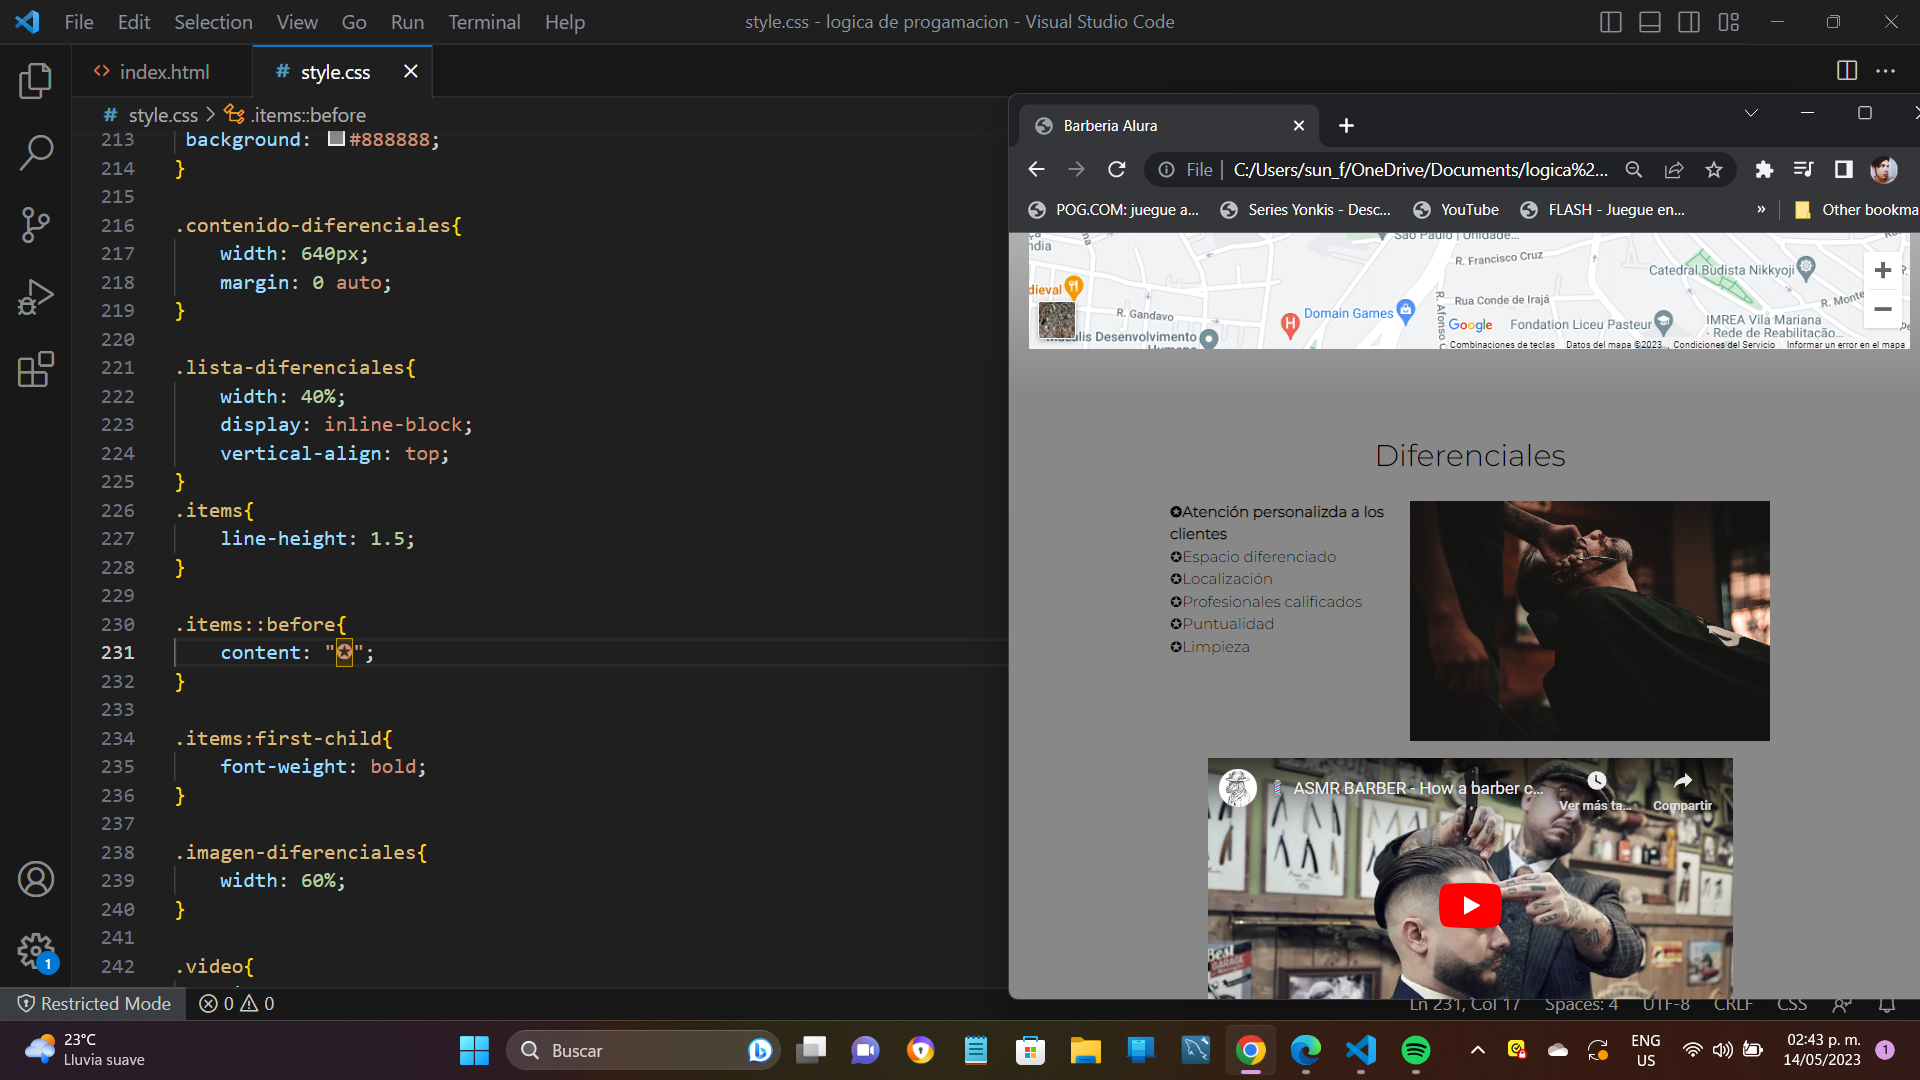1920x1080 pixels.
Task: Open Manage gear settings menu
Action: pyautogui.click(x=36, y=951)
